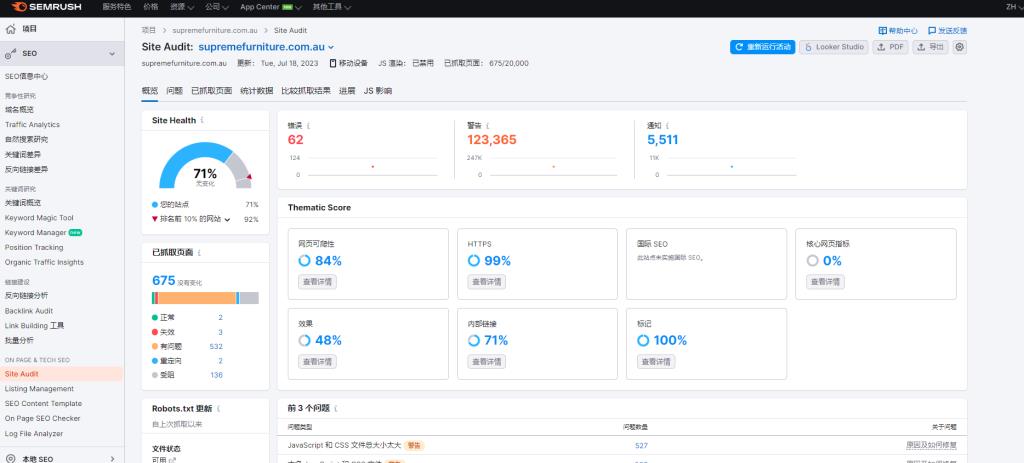This screenshot has width=1024, height=463.
Task: Click the orange 有问题 segment of crawled pages bar
Action: click(x=197, y=298)
